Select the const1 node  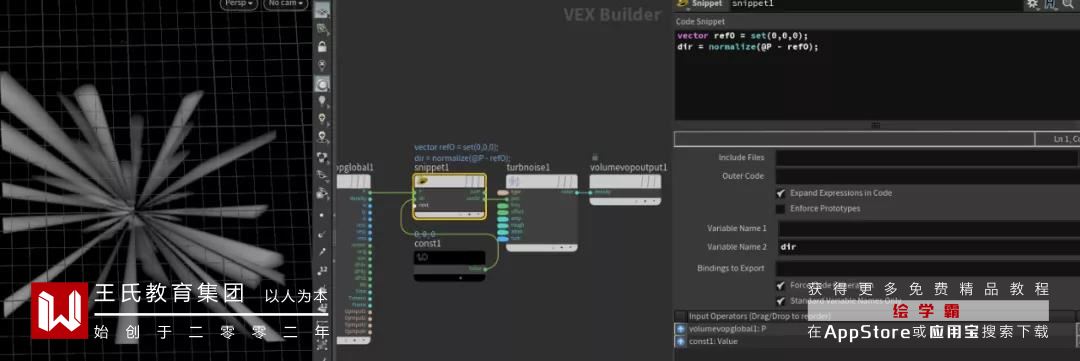(450, 265)
